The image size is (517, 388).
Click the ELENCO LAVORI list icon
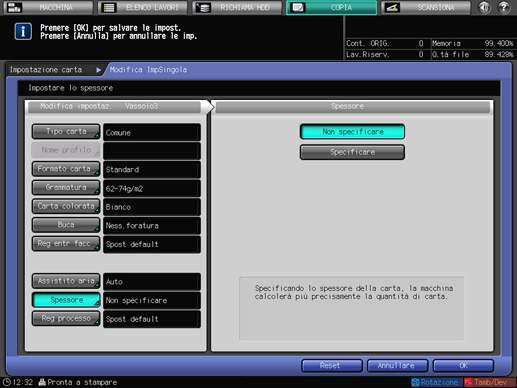point(109,7)
